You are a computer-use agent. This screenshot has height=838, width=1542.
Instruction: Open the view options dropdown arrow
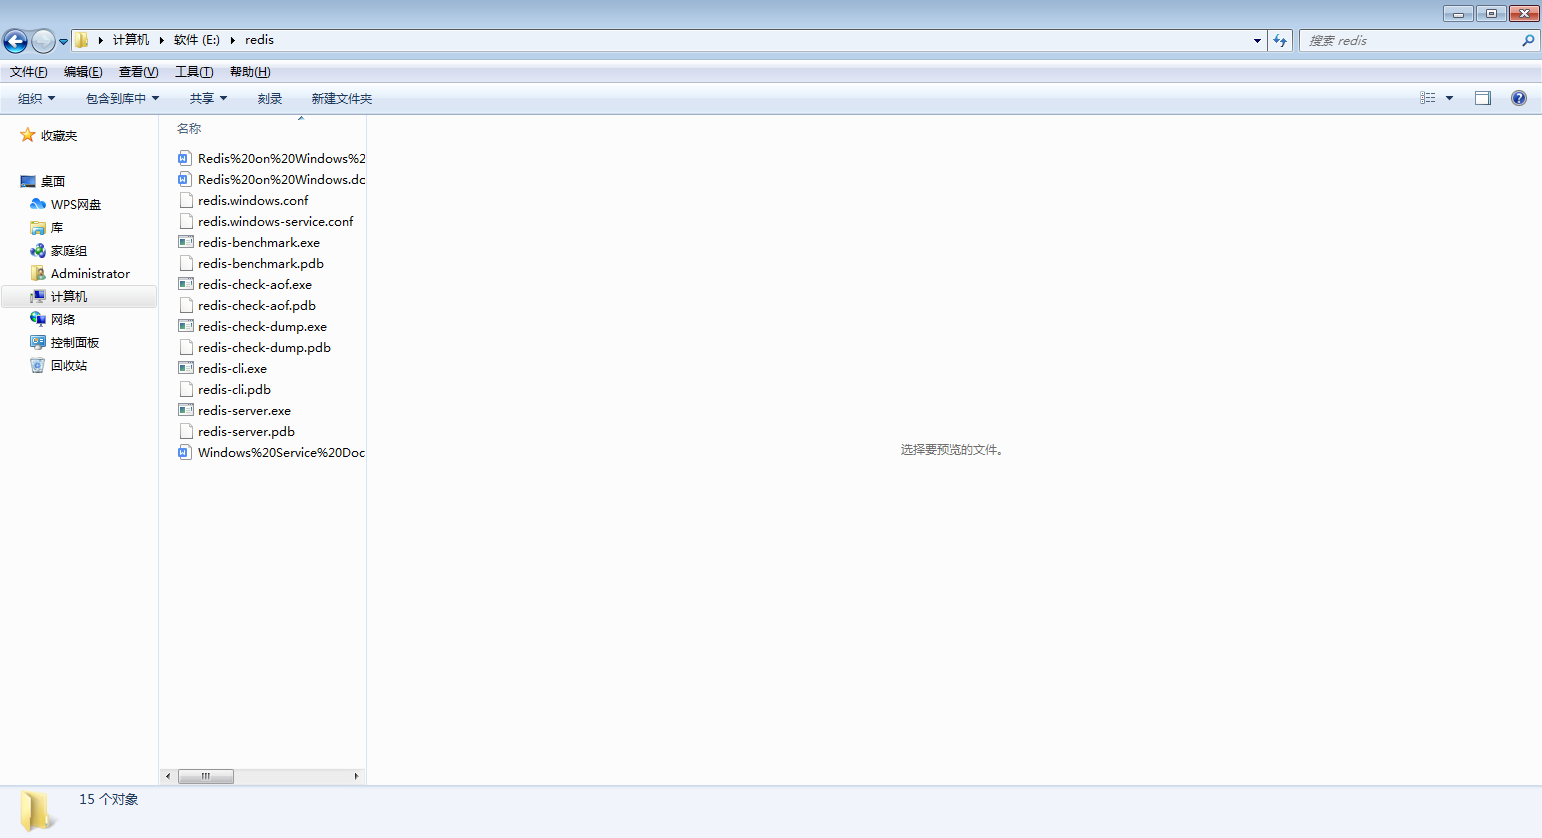pos(1449,98)
